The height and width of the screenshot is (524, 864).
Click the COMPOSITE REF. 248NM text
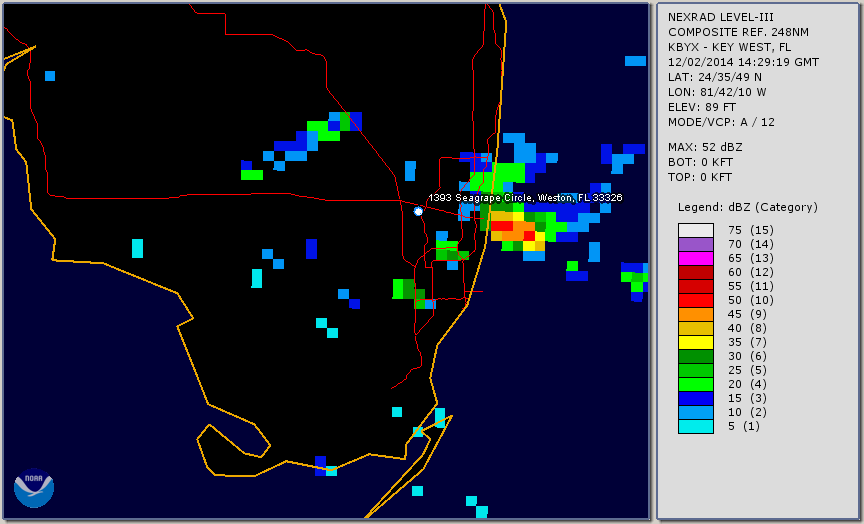pos(738,32)
